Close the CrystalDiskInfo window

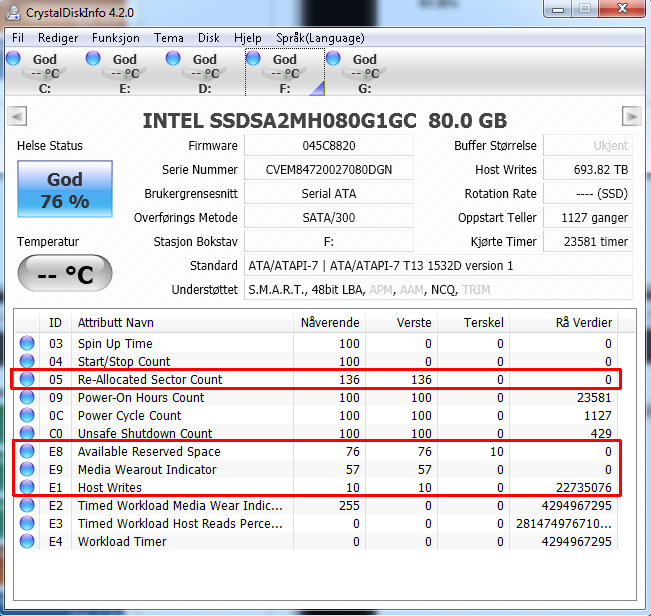click(622, 8)
